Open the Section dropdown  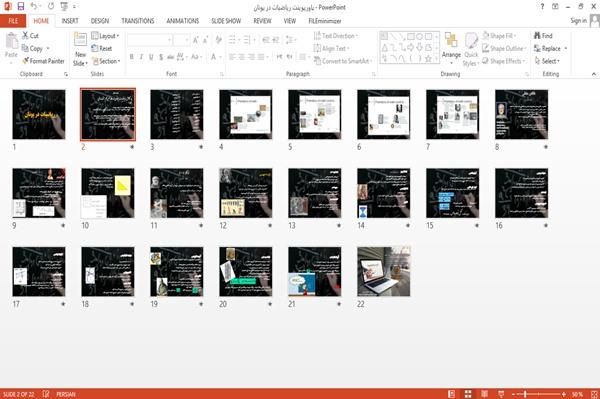click(106, 61)
